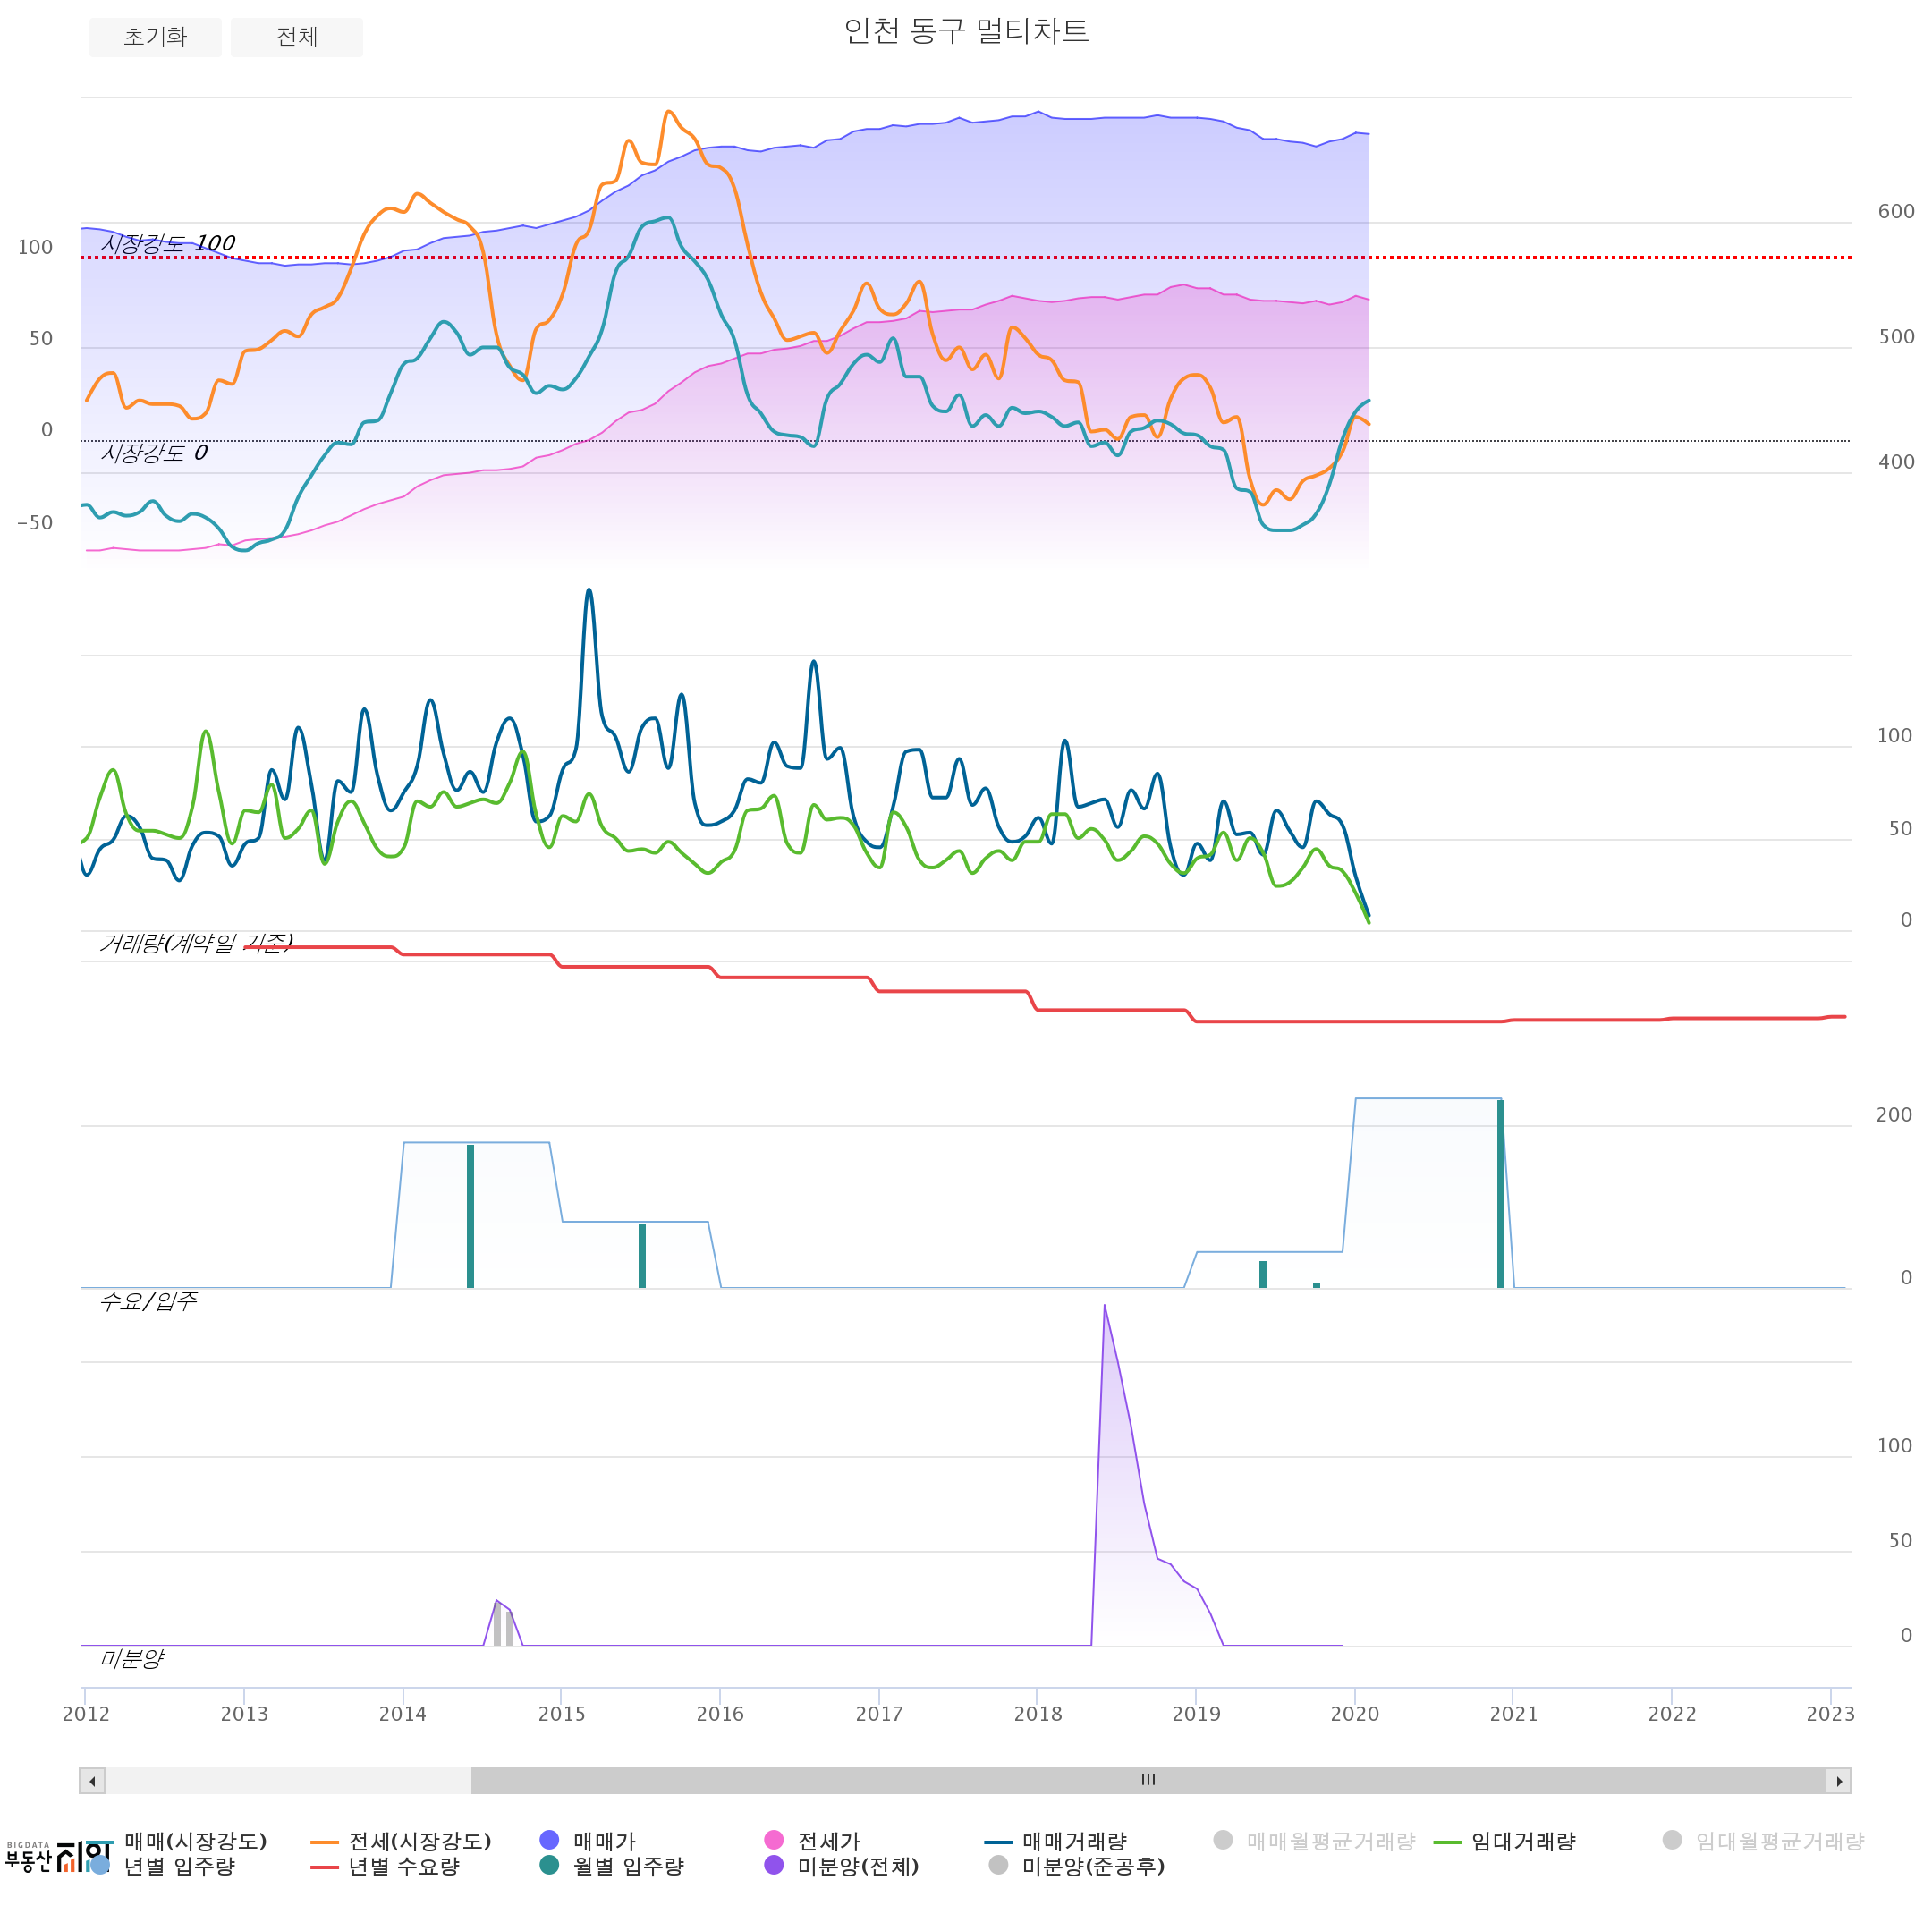The image size is (1932, 1914).
Task: Toggle 미분양(전체) legend series
Action: pos(841,1866)
